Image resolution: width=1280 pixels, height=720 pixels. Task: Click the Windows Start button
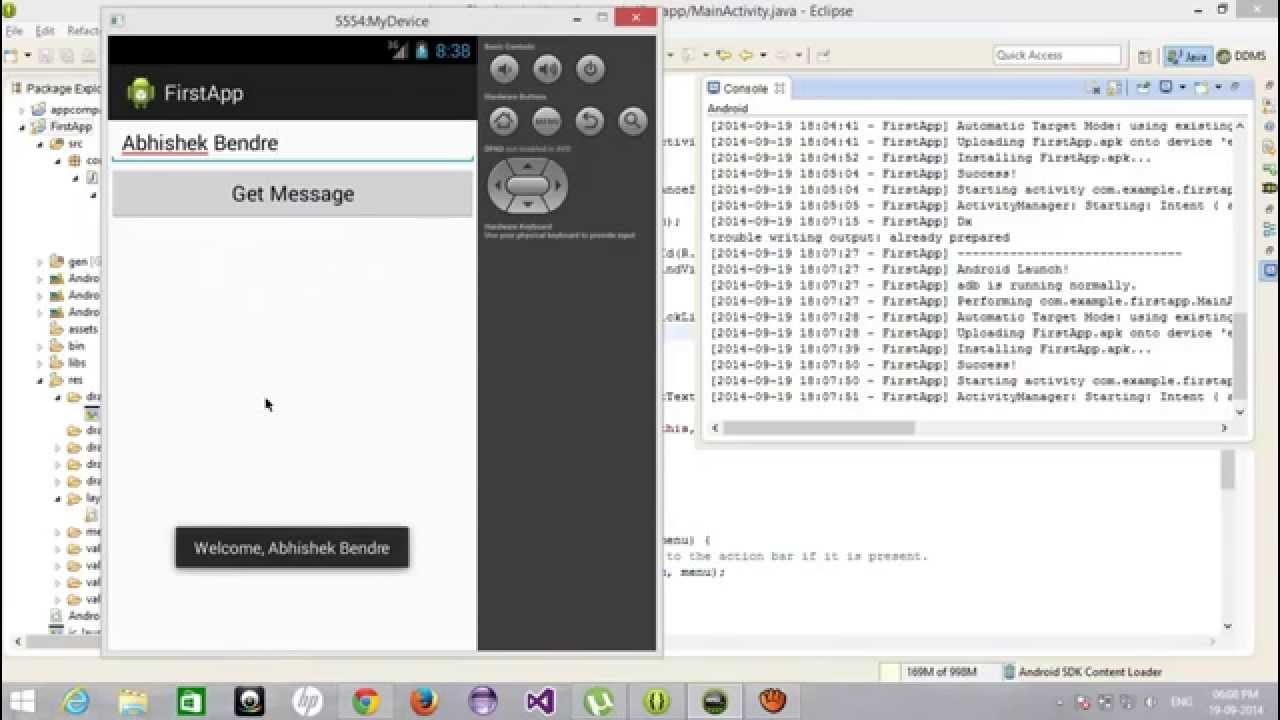click(x=21, y=701)
